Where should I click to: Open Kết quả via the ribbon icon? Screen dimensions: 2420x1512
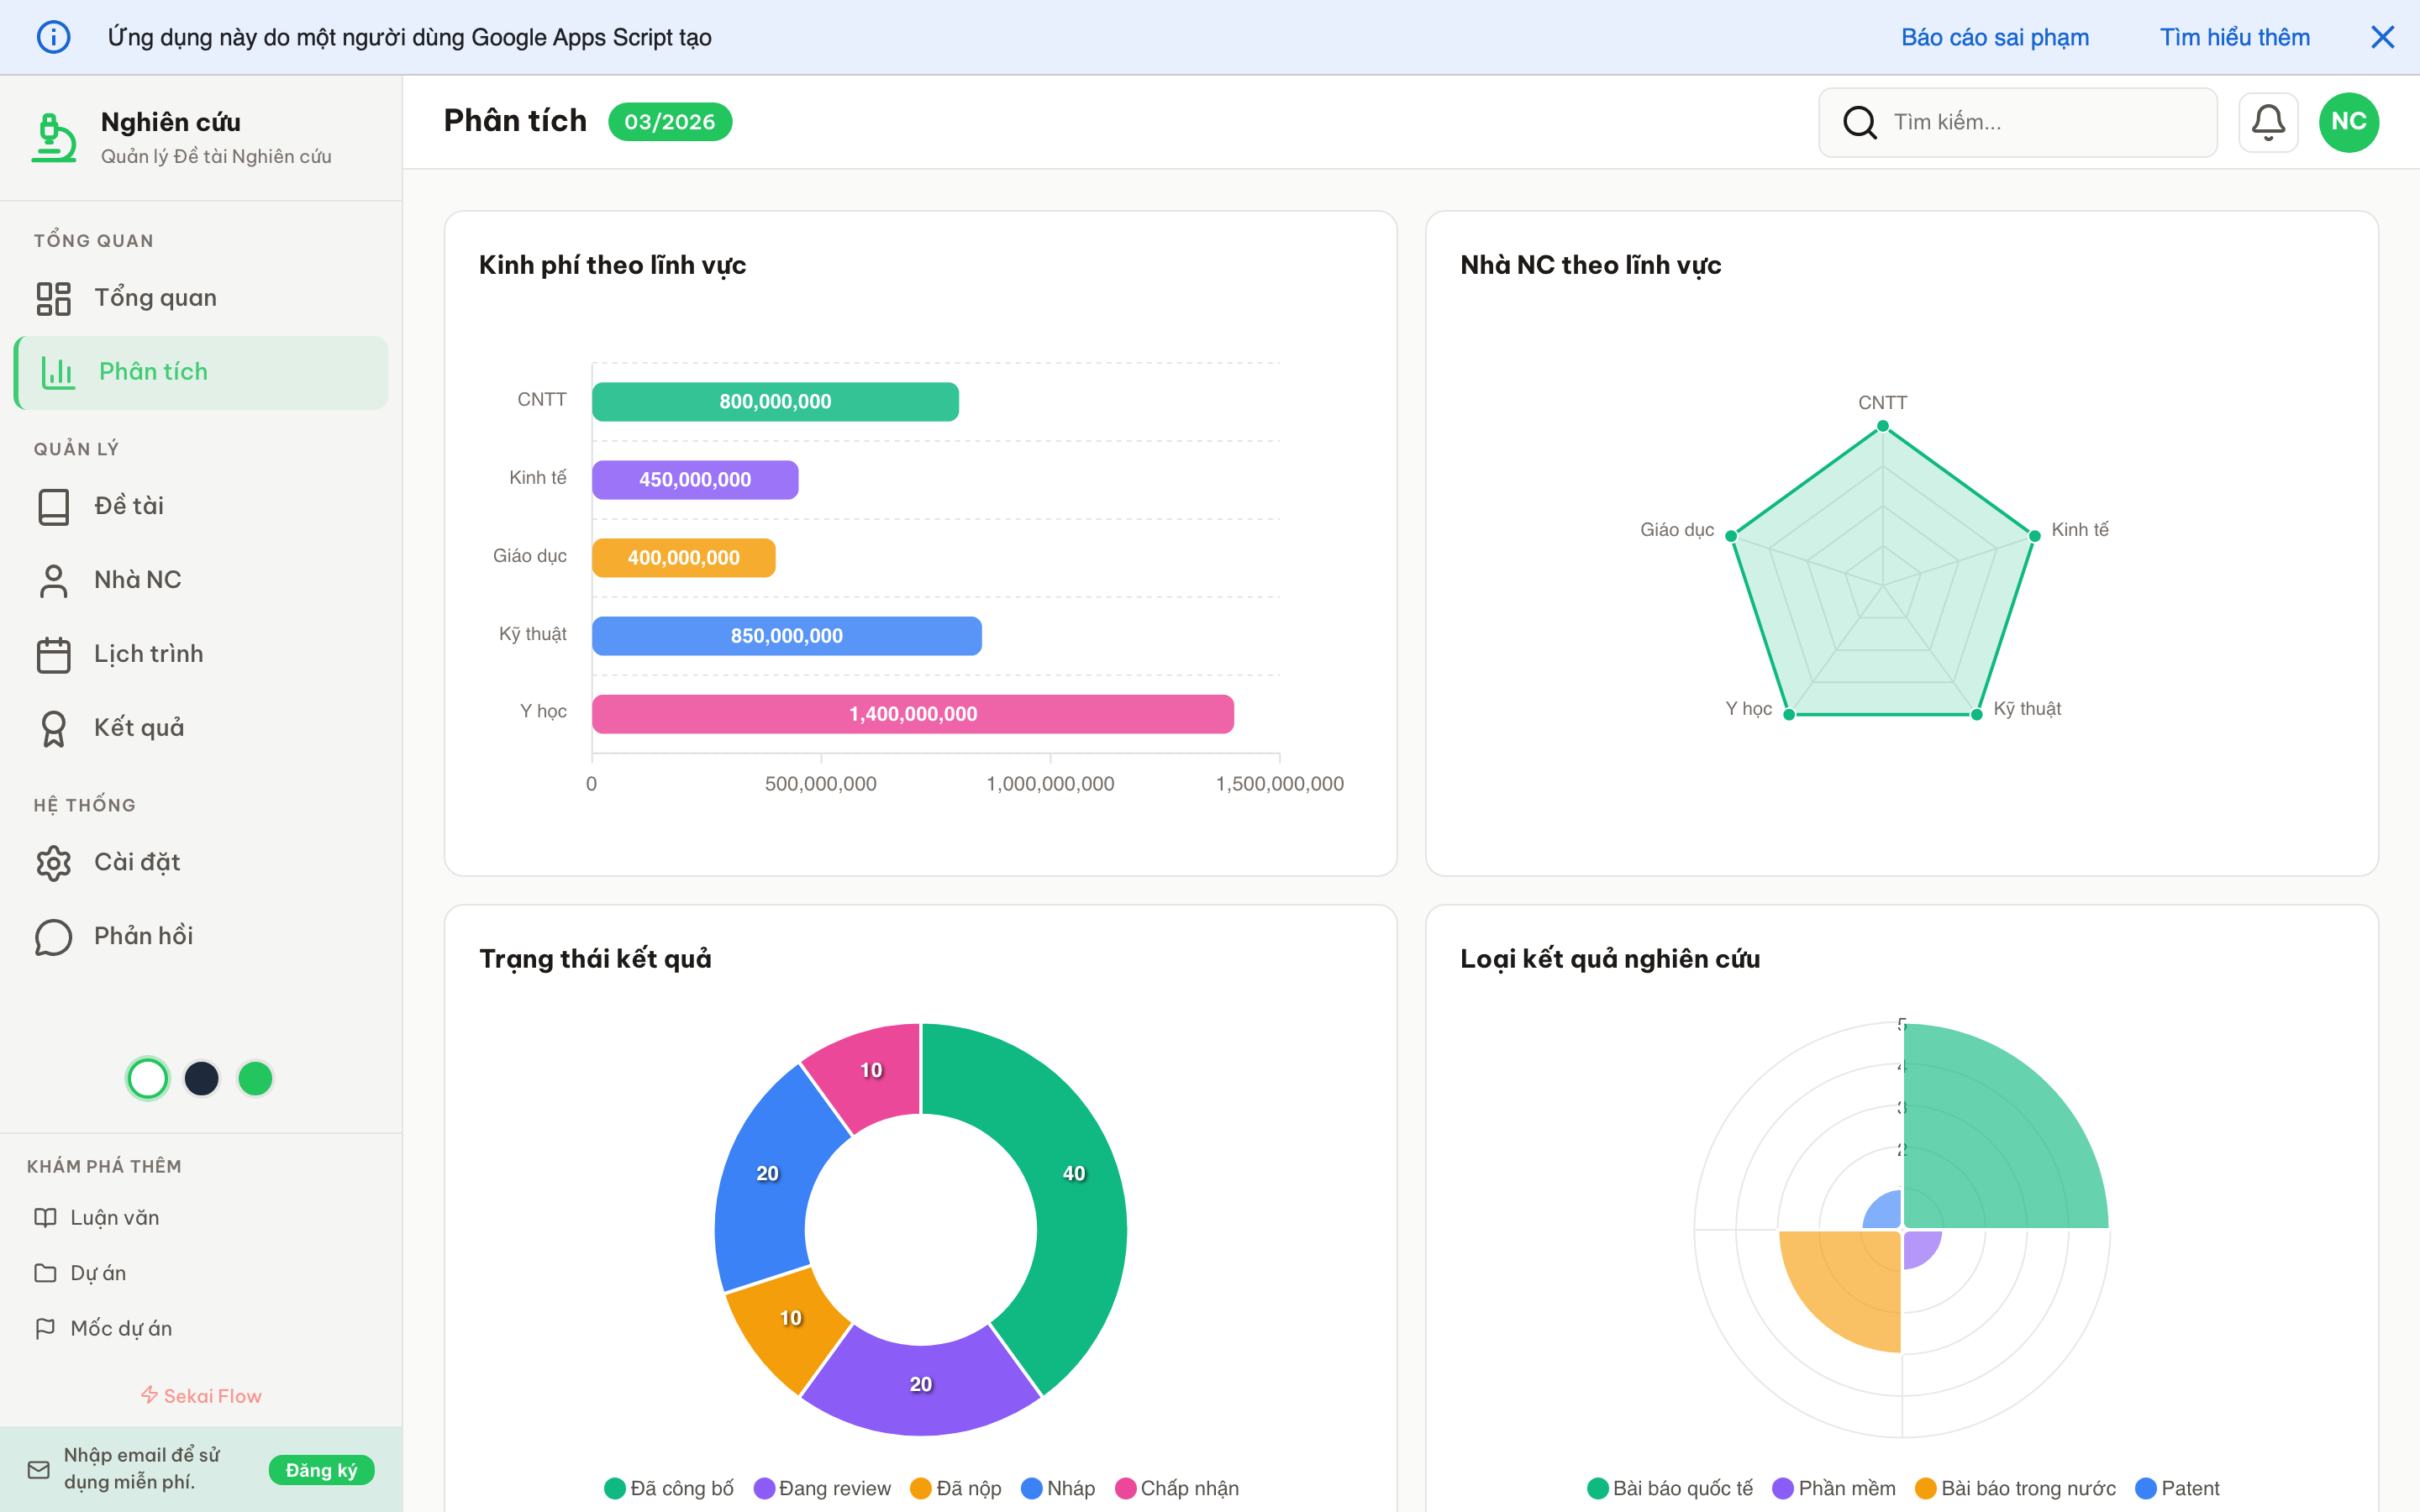point(54,727)
